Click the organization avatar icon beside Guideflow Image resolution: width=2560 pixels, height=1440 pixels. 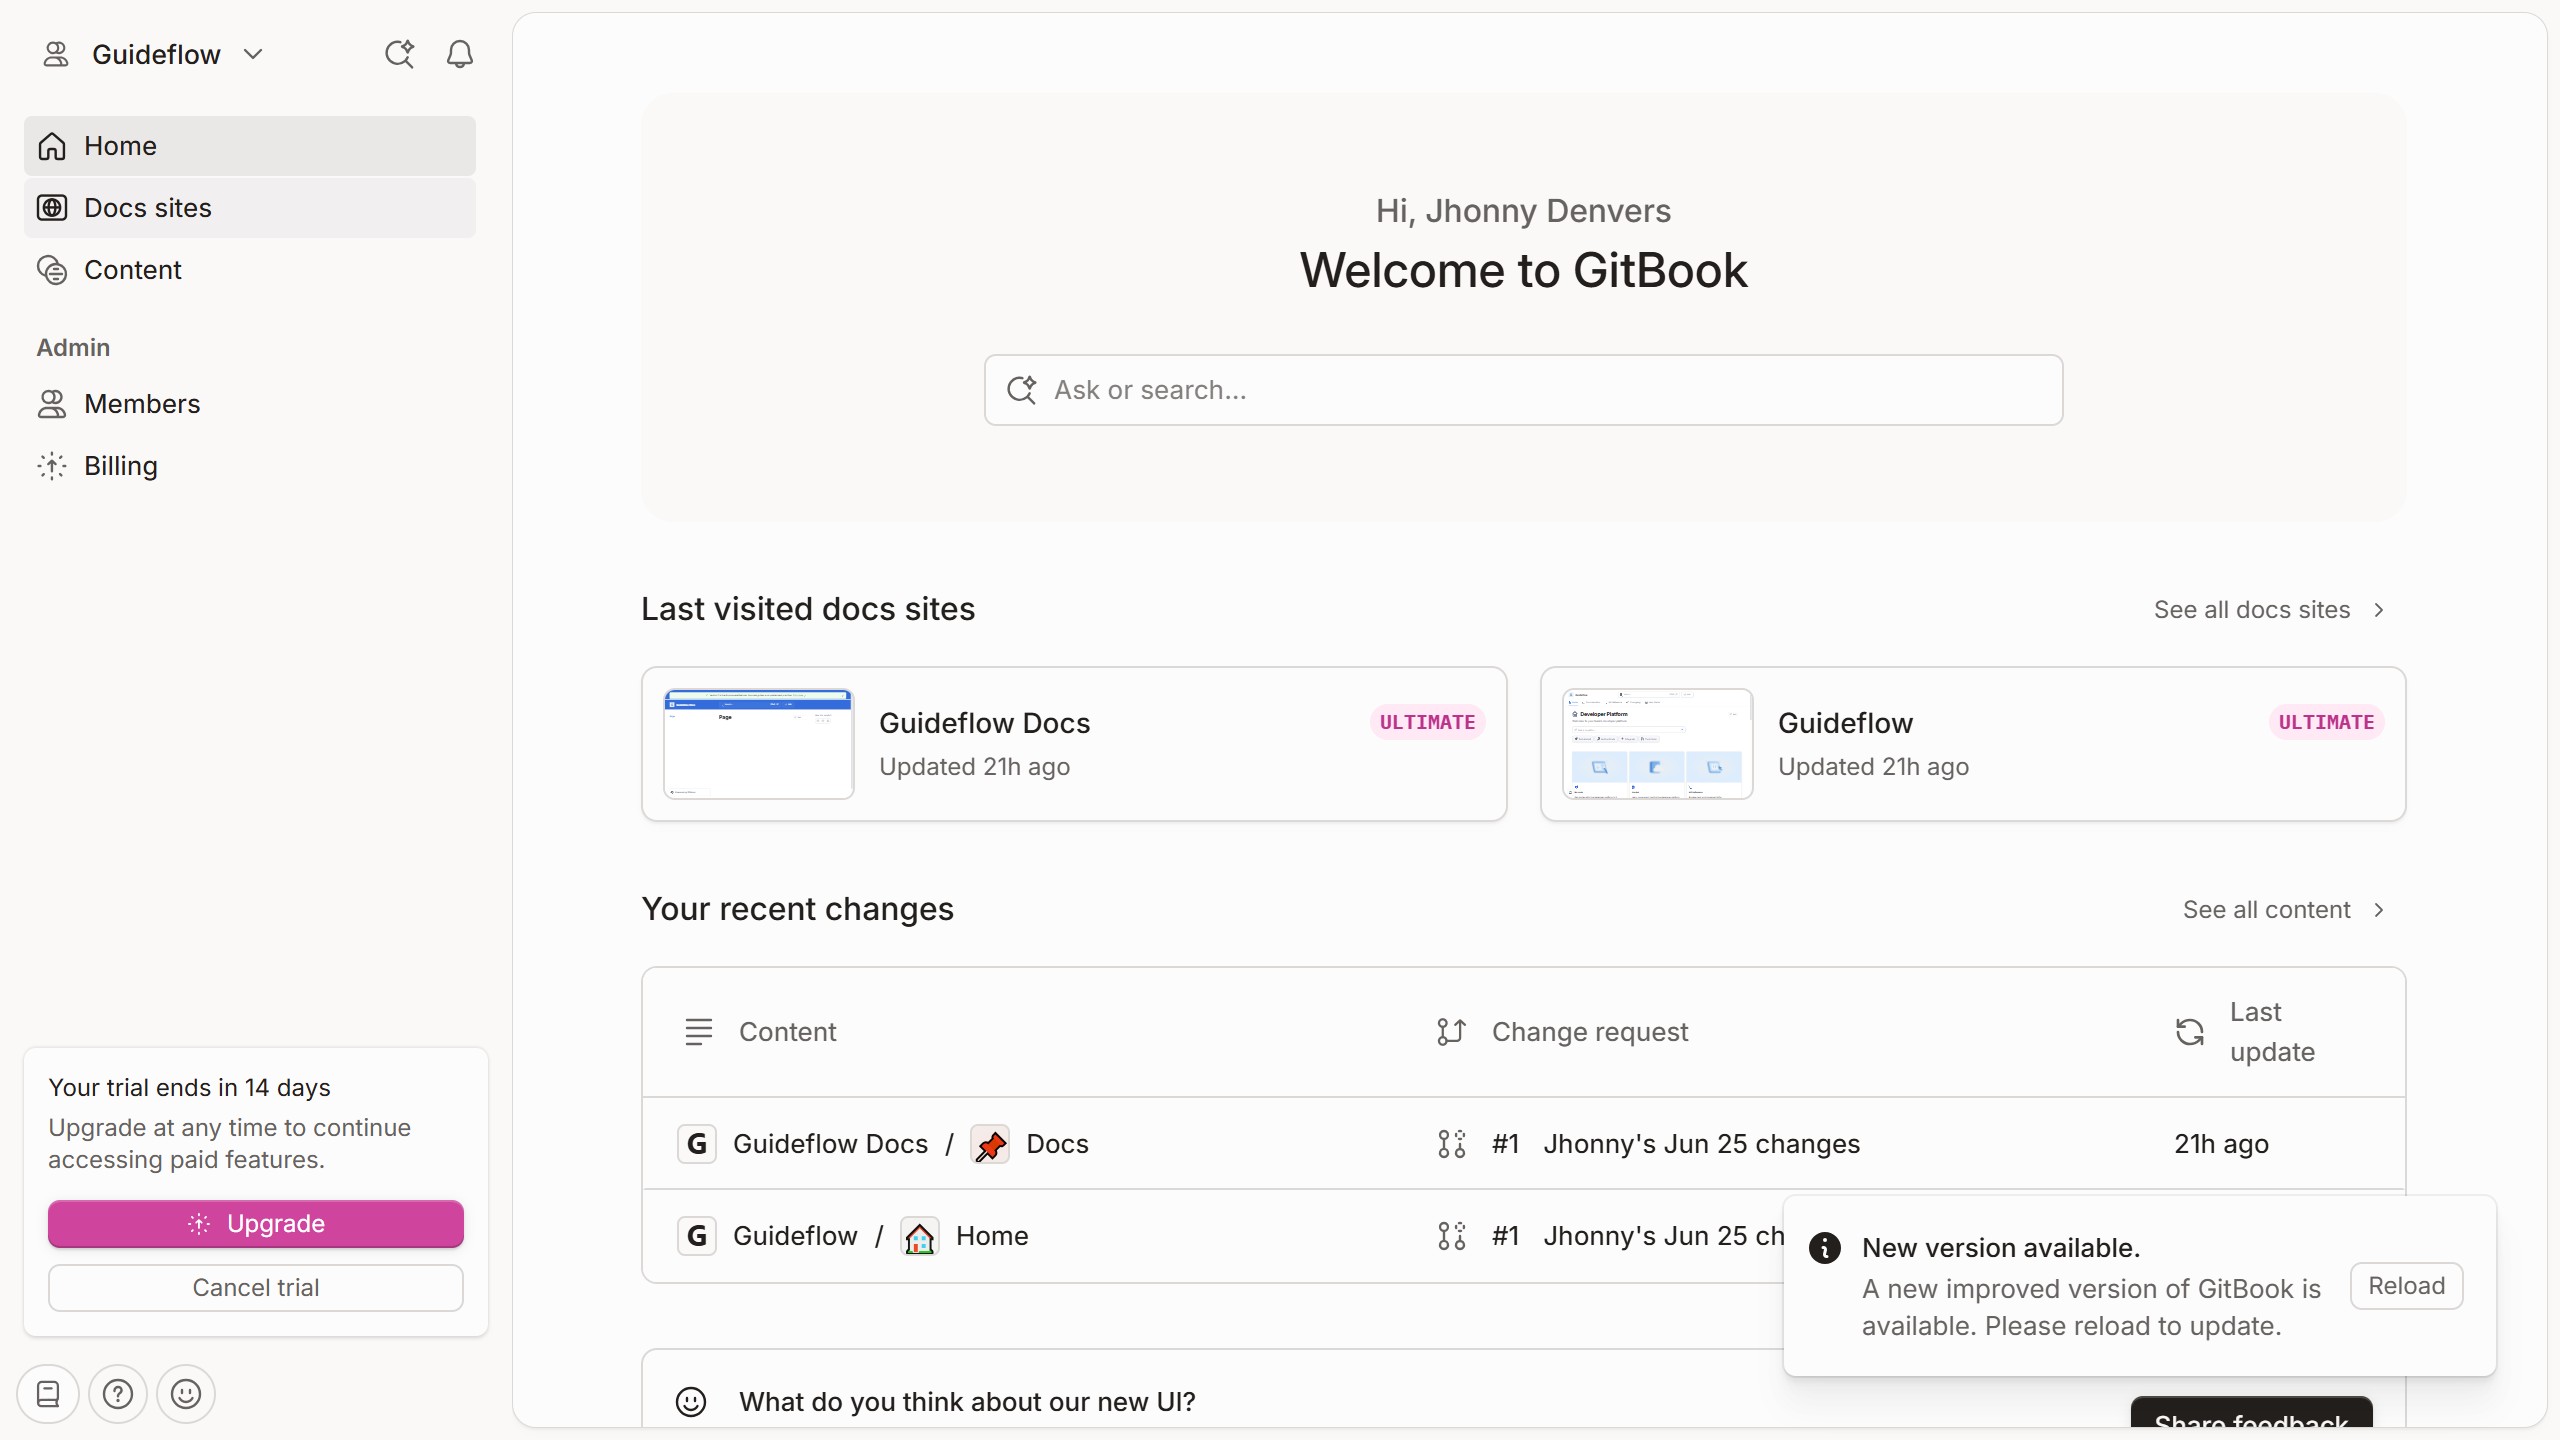[56, 54]
